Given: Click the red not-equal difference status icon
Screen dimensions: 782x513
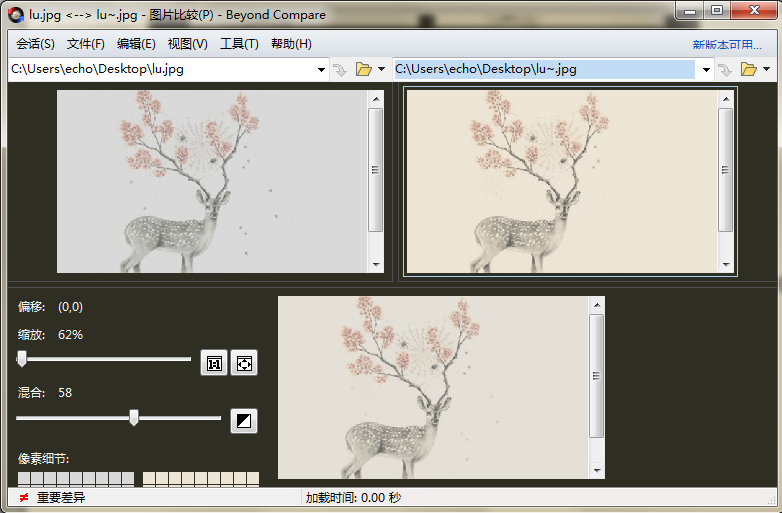Looking at the screenshot, I should 23,497.
